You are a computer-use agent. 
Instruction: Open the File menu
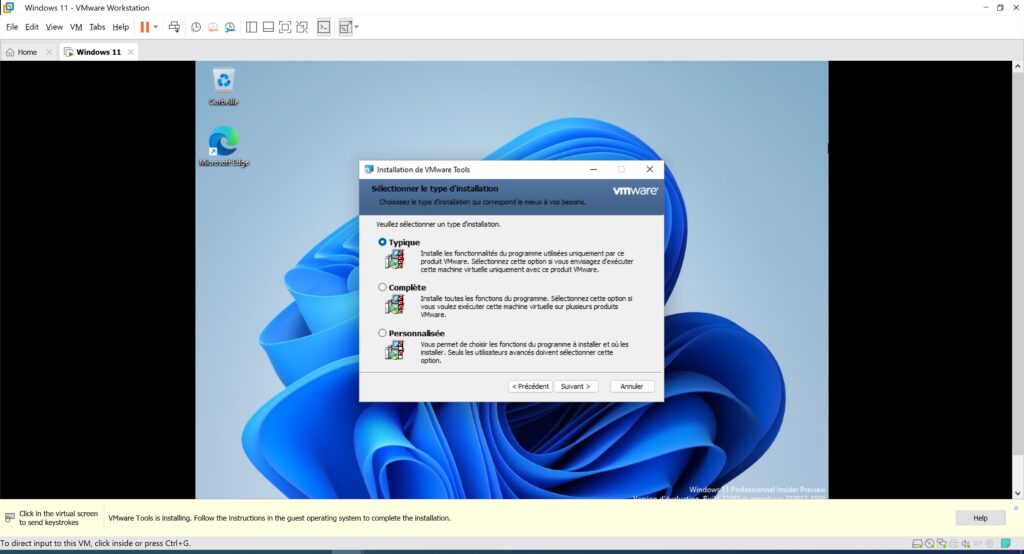(12, 27)
